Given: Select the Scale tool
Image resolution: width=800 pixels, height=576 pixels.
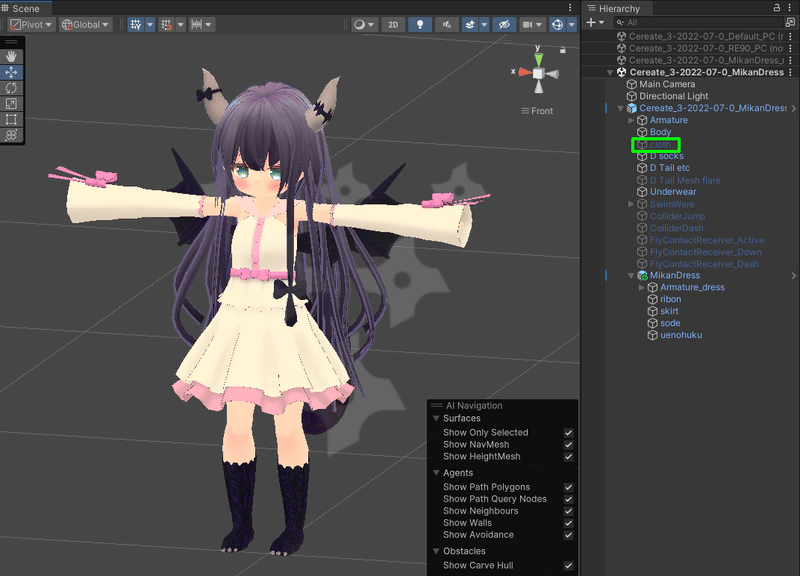Looking at the screenshot, I should coord(11,104).
